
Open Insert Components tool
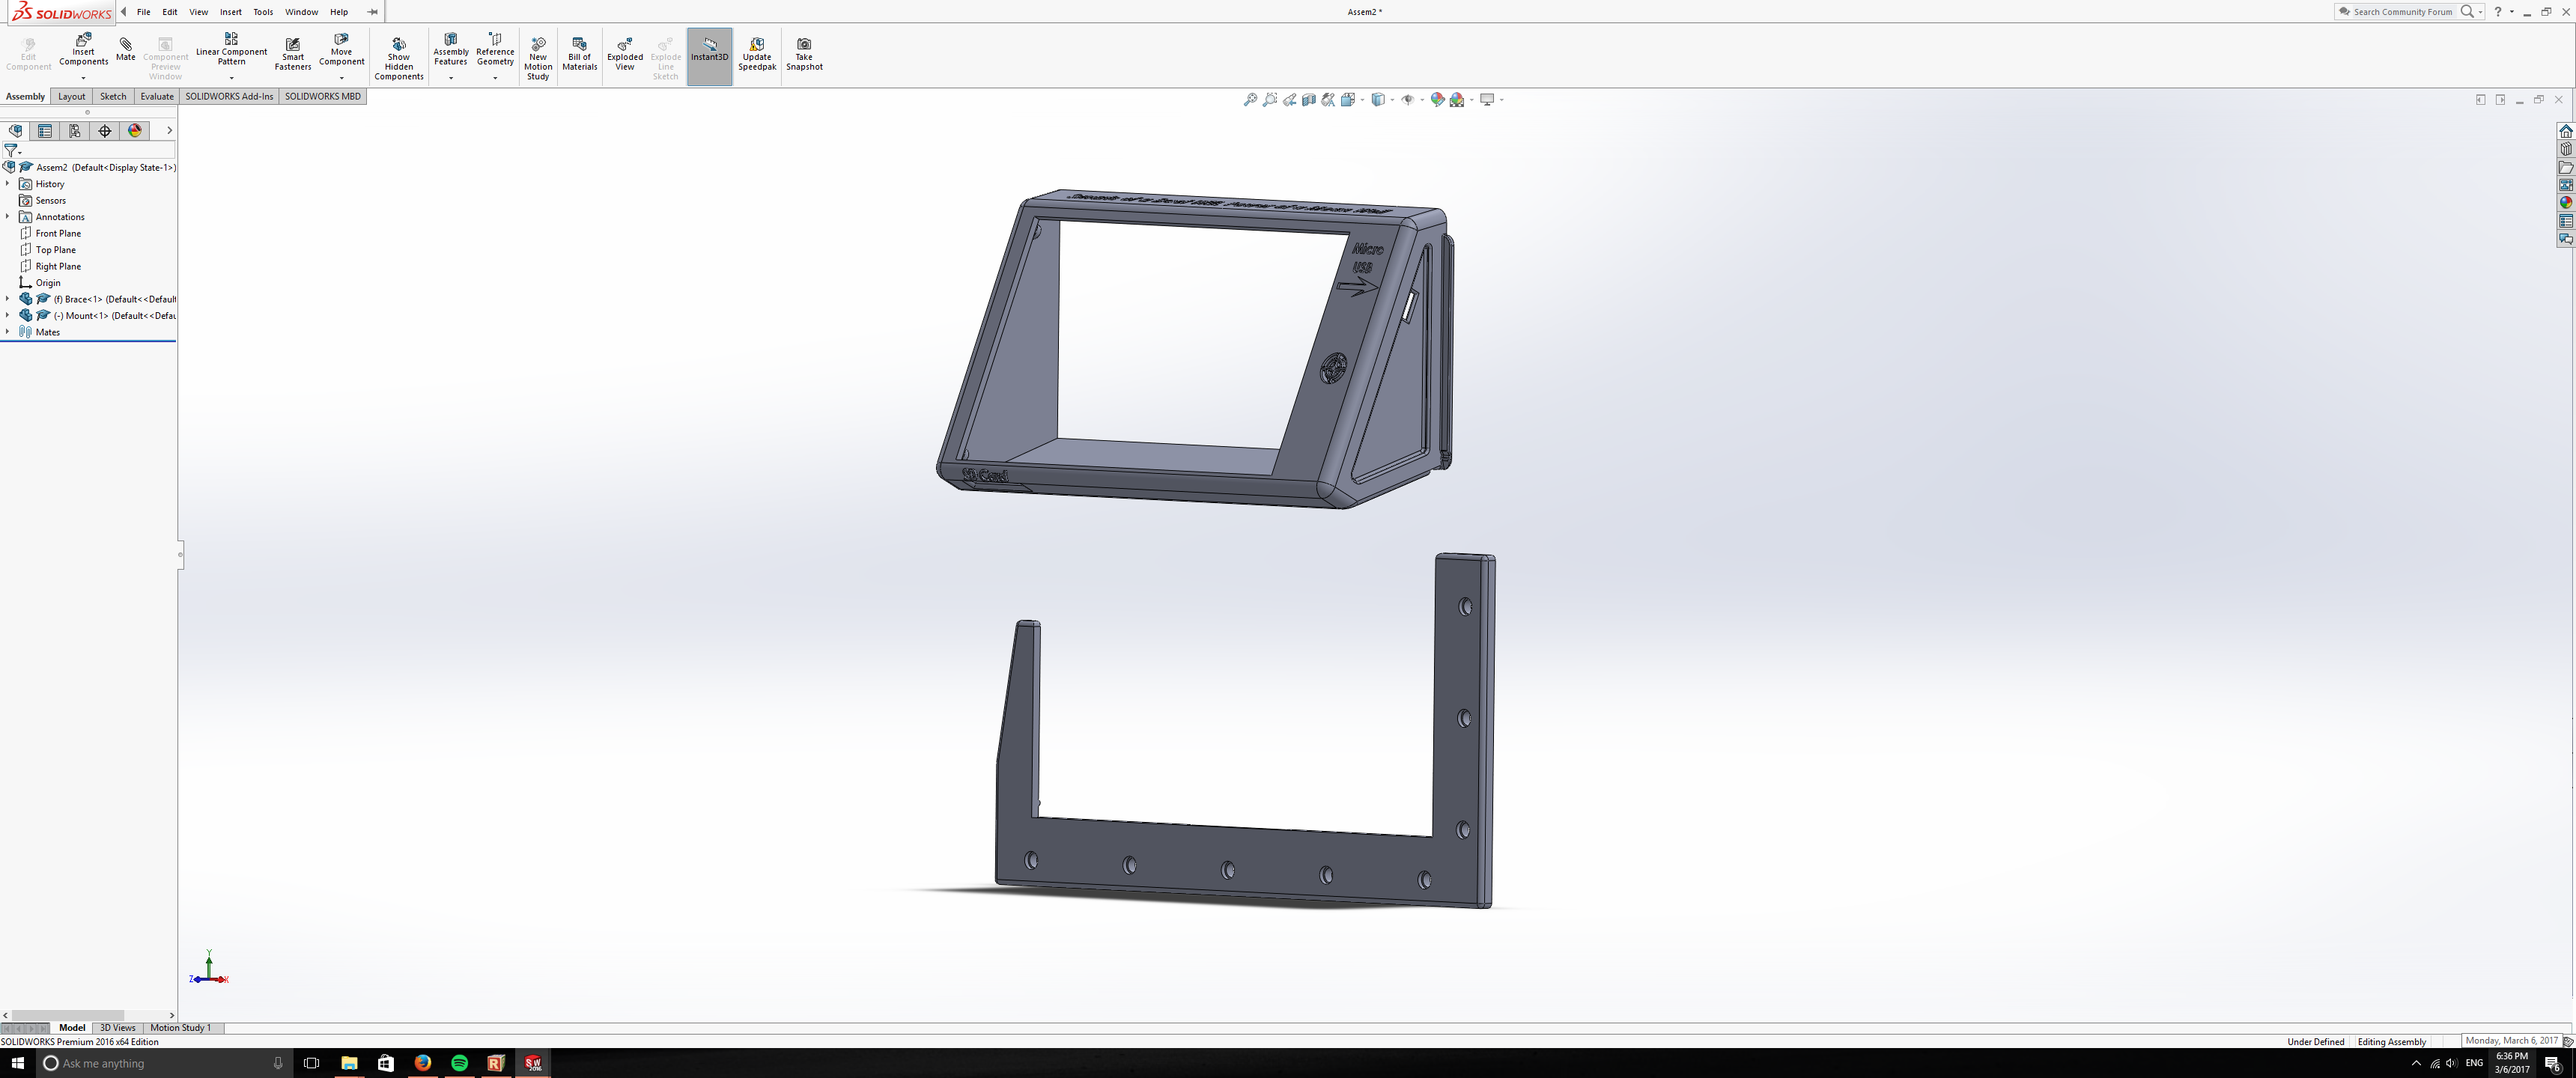point(83,50)
